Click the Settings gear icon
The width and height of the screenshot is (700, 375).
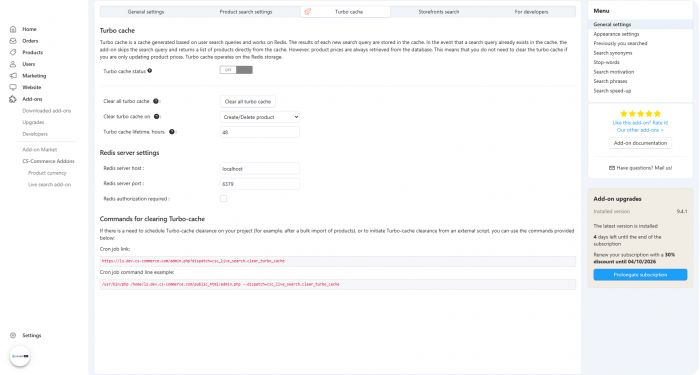tap(13, 335)
